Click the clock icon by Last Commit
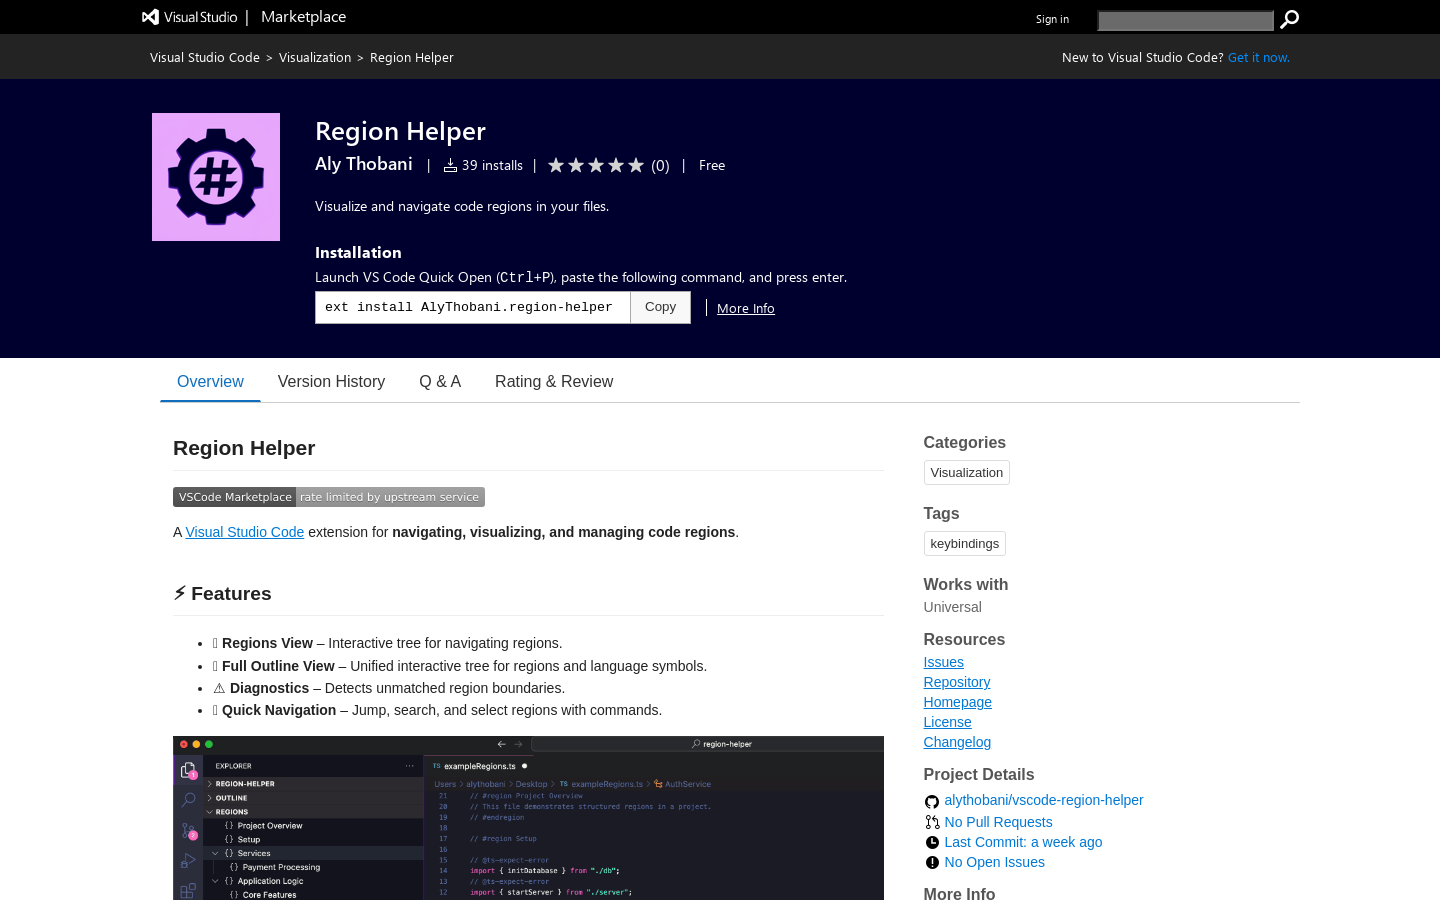 (932, 842)
